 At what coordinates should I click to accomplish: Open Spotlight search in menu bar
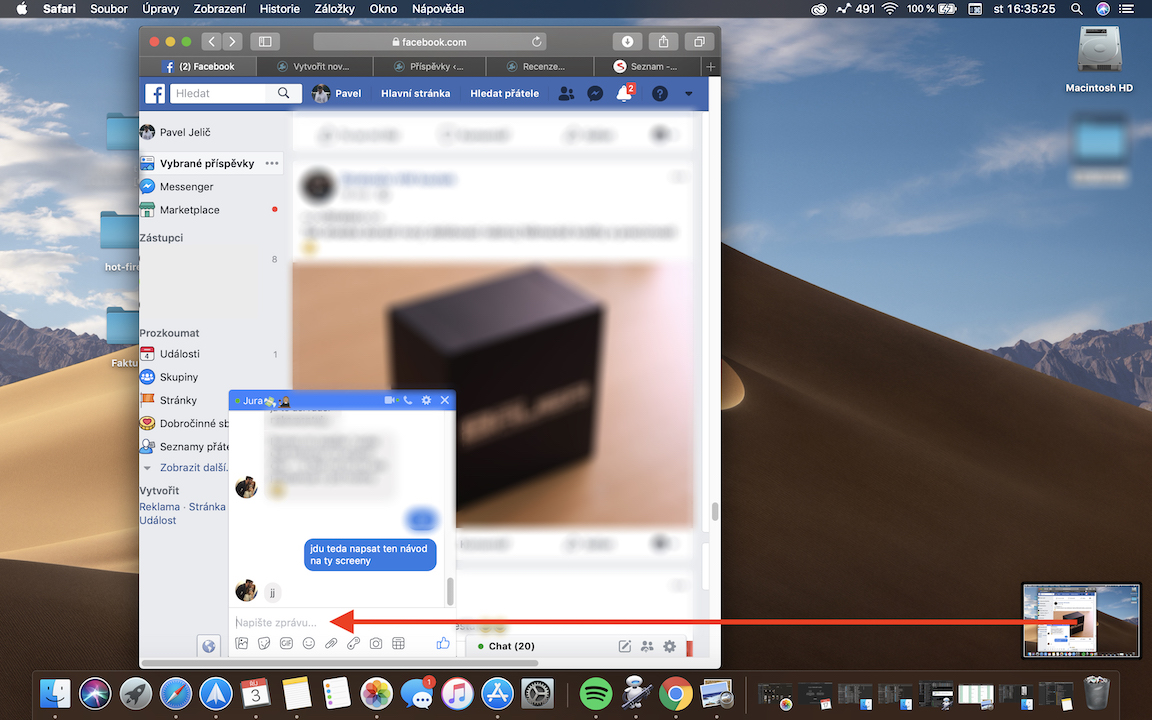point(1076,9)
